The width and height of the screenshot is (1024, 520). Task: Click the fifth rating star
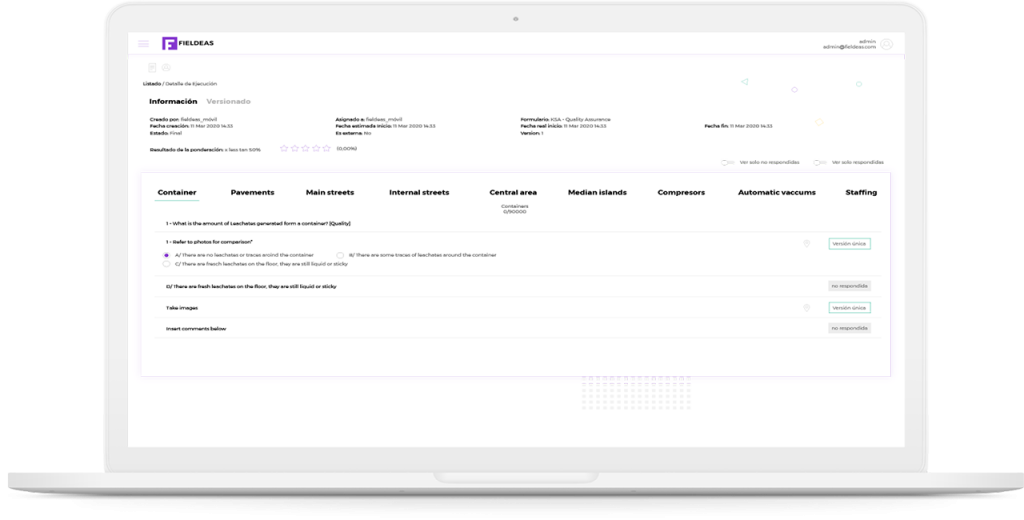(x=326, y=148)
